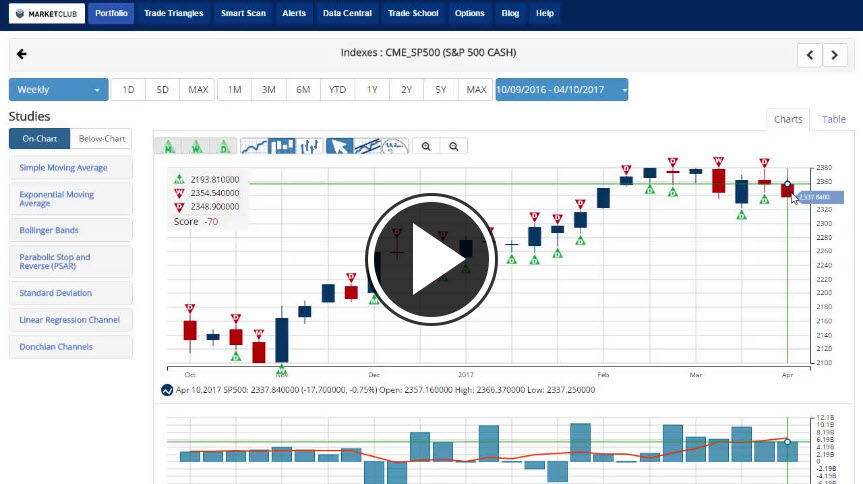This screenshot has width=863, height=484.
Task: Switch to line chart type
Action: [x=255, y=146]
